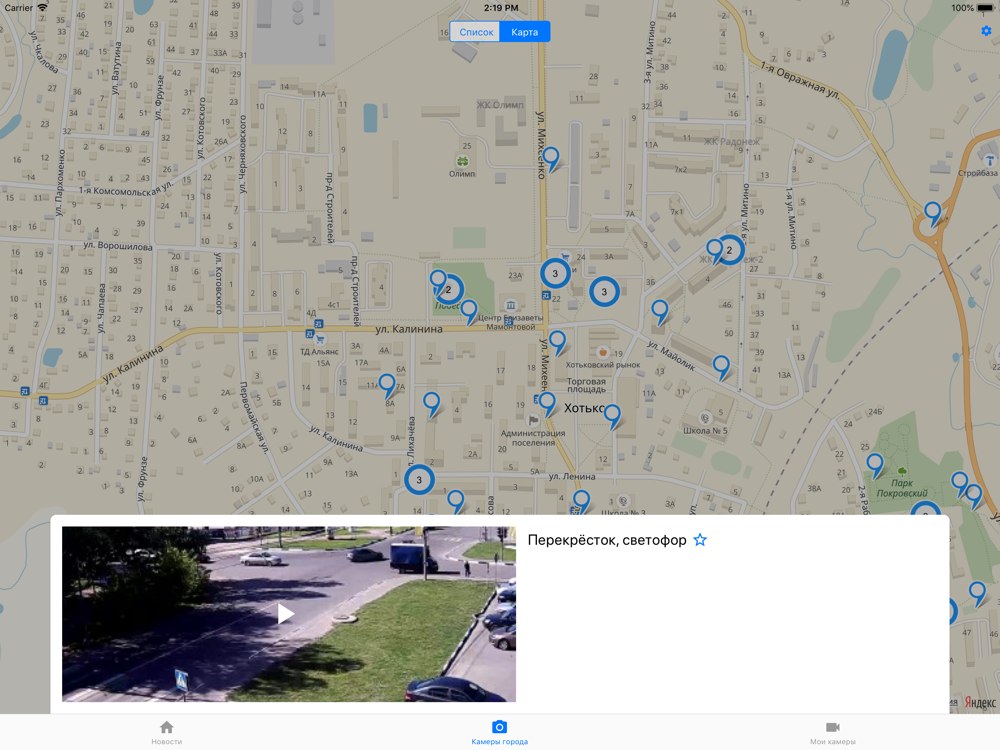Image resolution: width=1000 pixels, height=750 pixels.
Task: Select the Карта segment
Action: (x=524, y=32)
